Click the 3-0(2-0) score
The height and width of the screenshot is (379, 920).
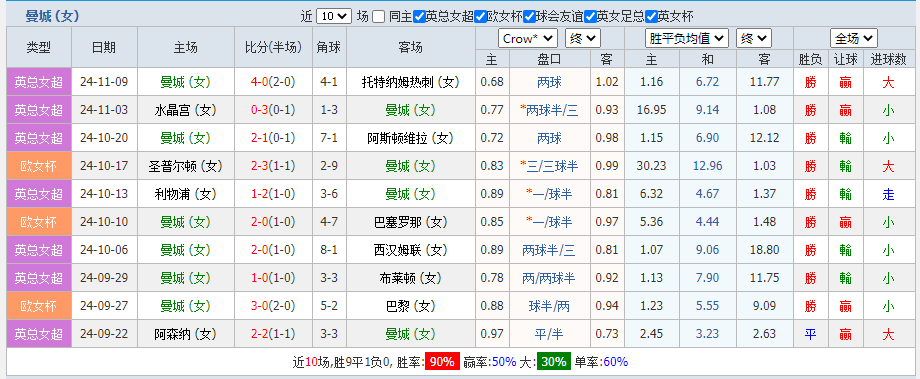pyautogui.click(x=273, y=306)
